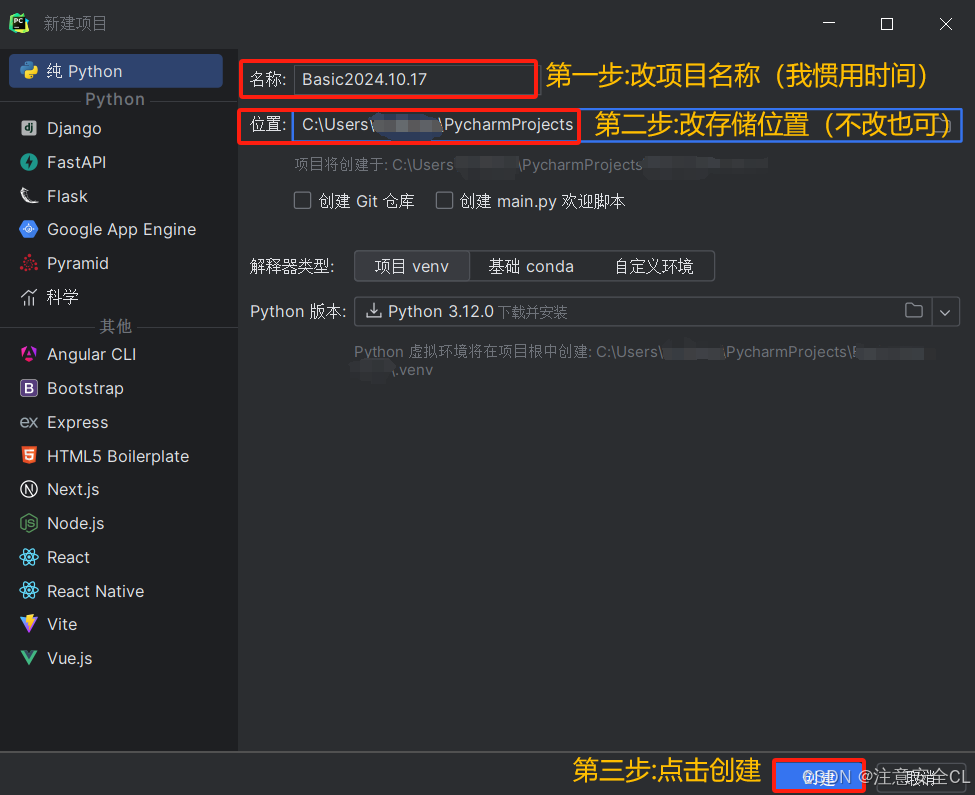975x795 pixels.
Task: Select the Flask horn icon
Action: (x=29, y=196)
